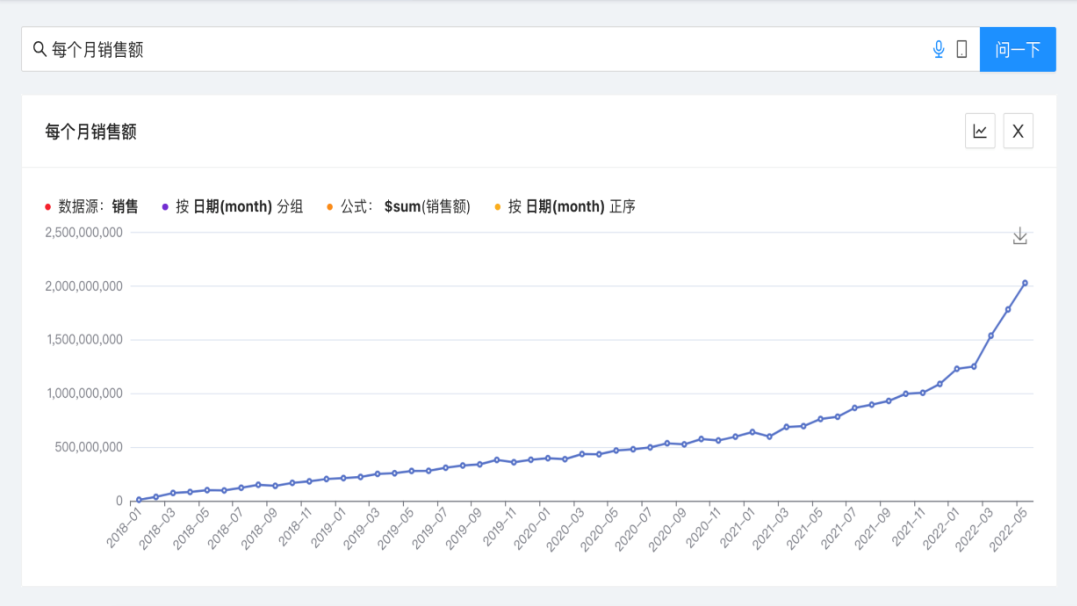Click the 每个月销售额 chart title
Viewport: 1077px width, 606px height.
tap(91, 132)
